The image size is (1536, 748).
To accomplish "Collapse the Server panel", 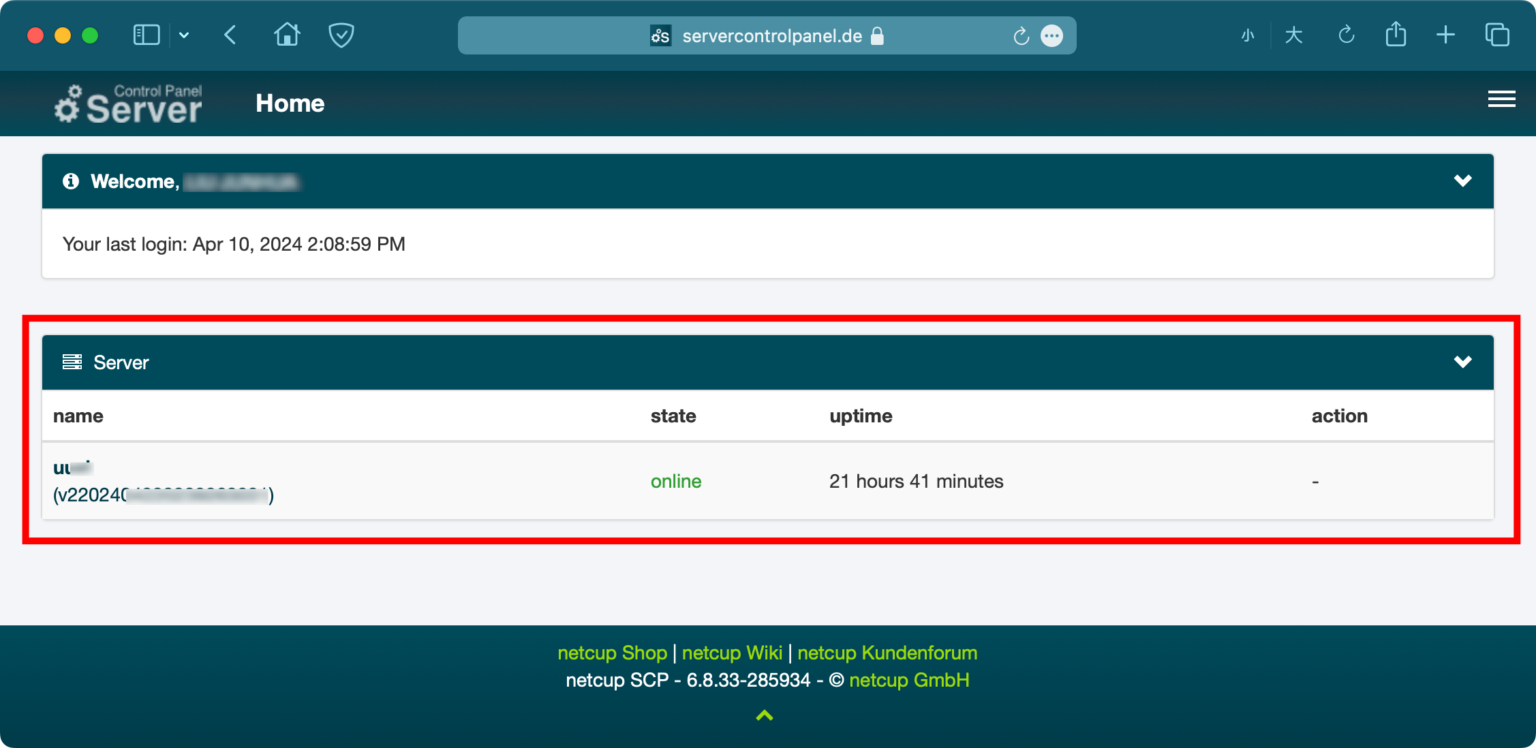I will (1462, 362).
